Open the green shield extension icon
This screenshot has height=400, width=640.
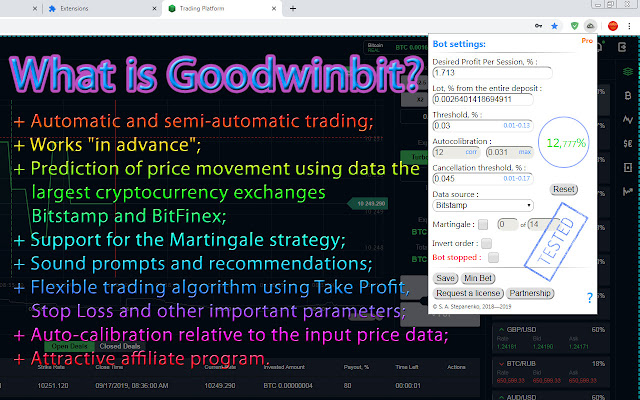(574, 26)
